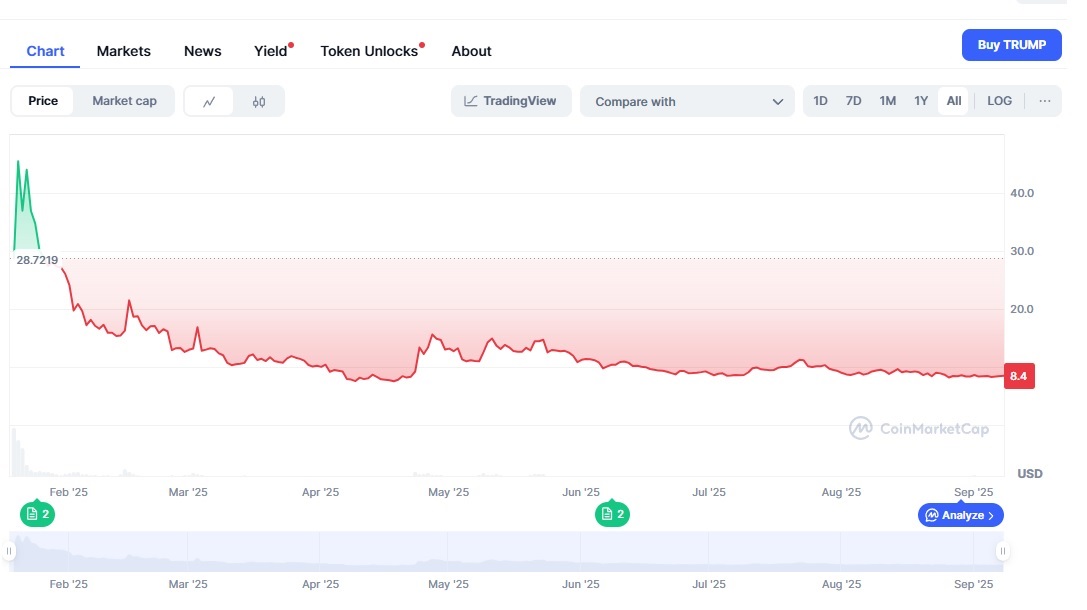Grab the right range slider handle

1002,551
